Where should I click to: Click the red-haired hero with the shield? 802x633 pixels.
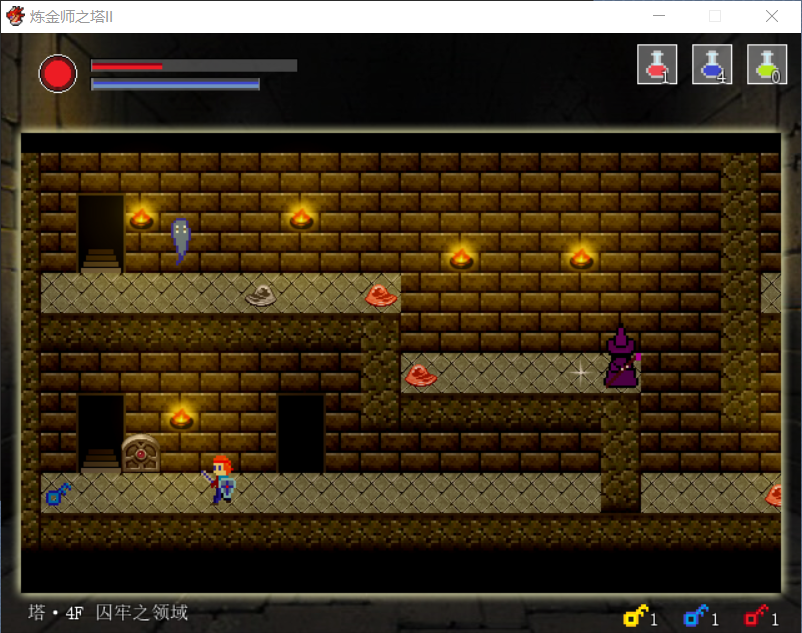[x=220, y=480]
